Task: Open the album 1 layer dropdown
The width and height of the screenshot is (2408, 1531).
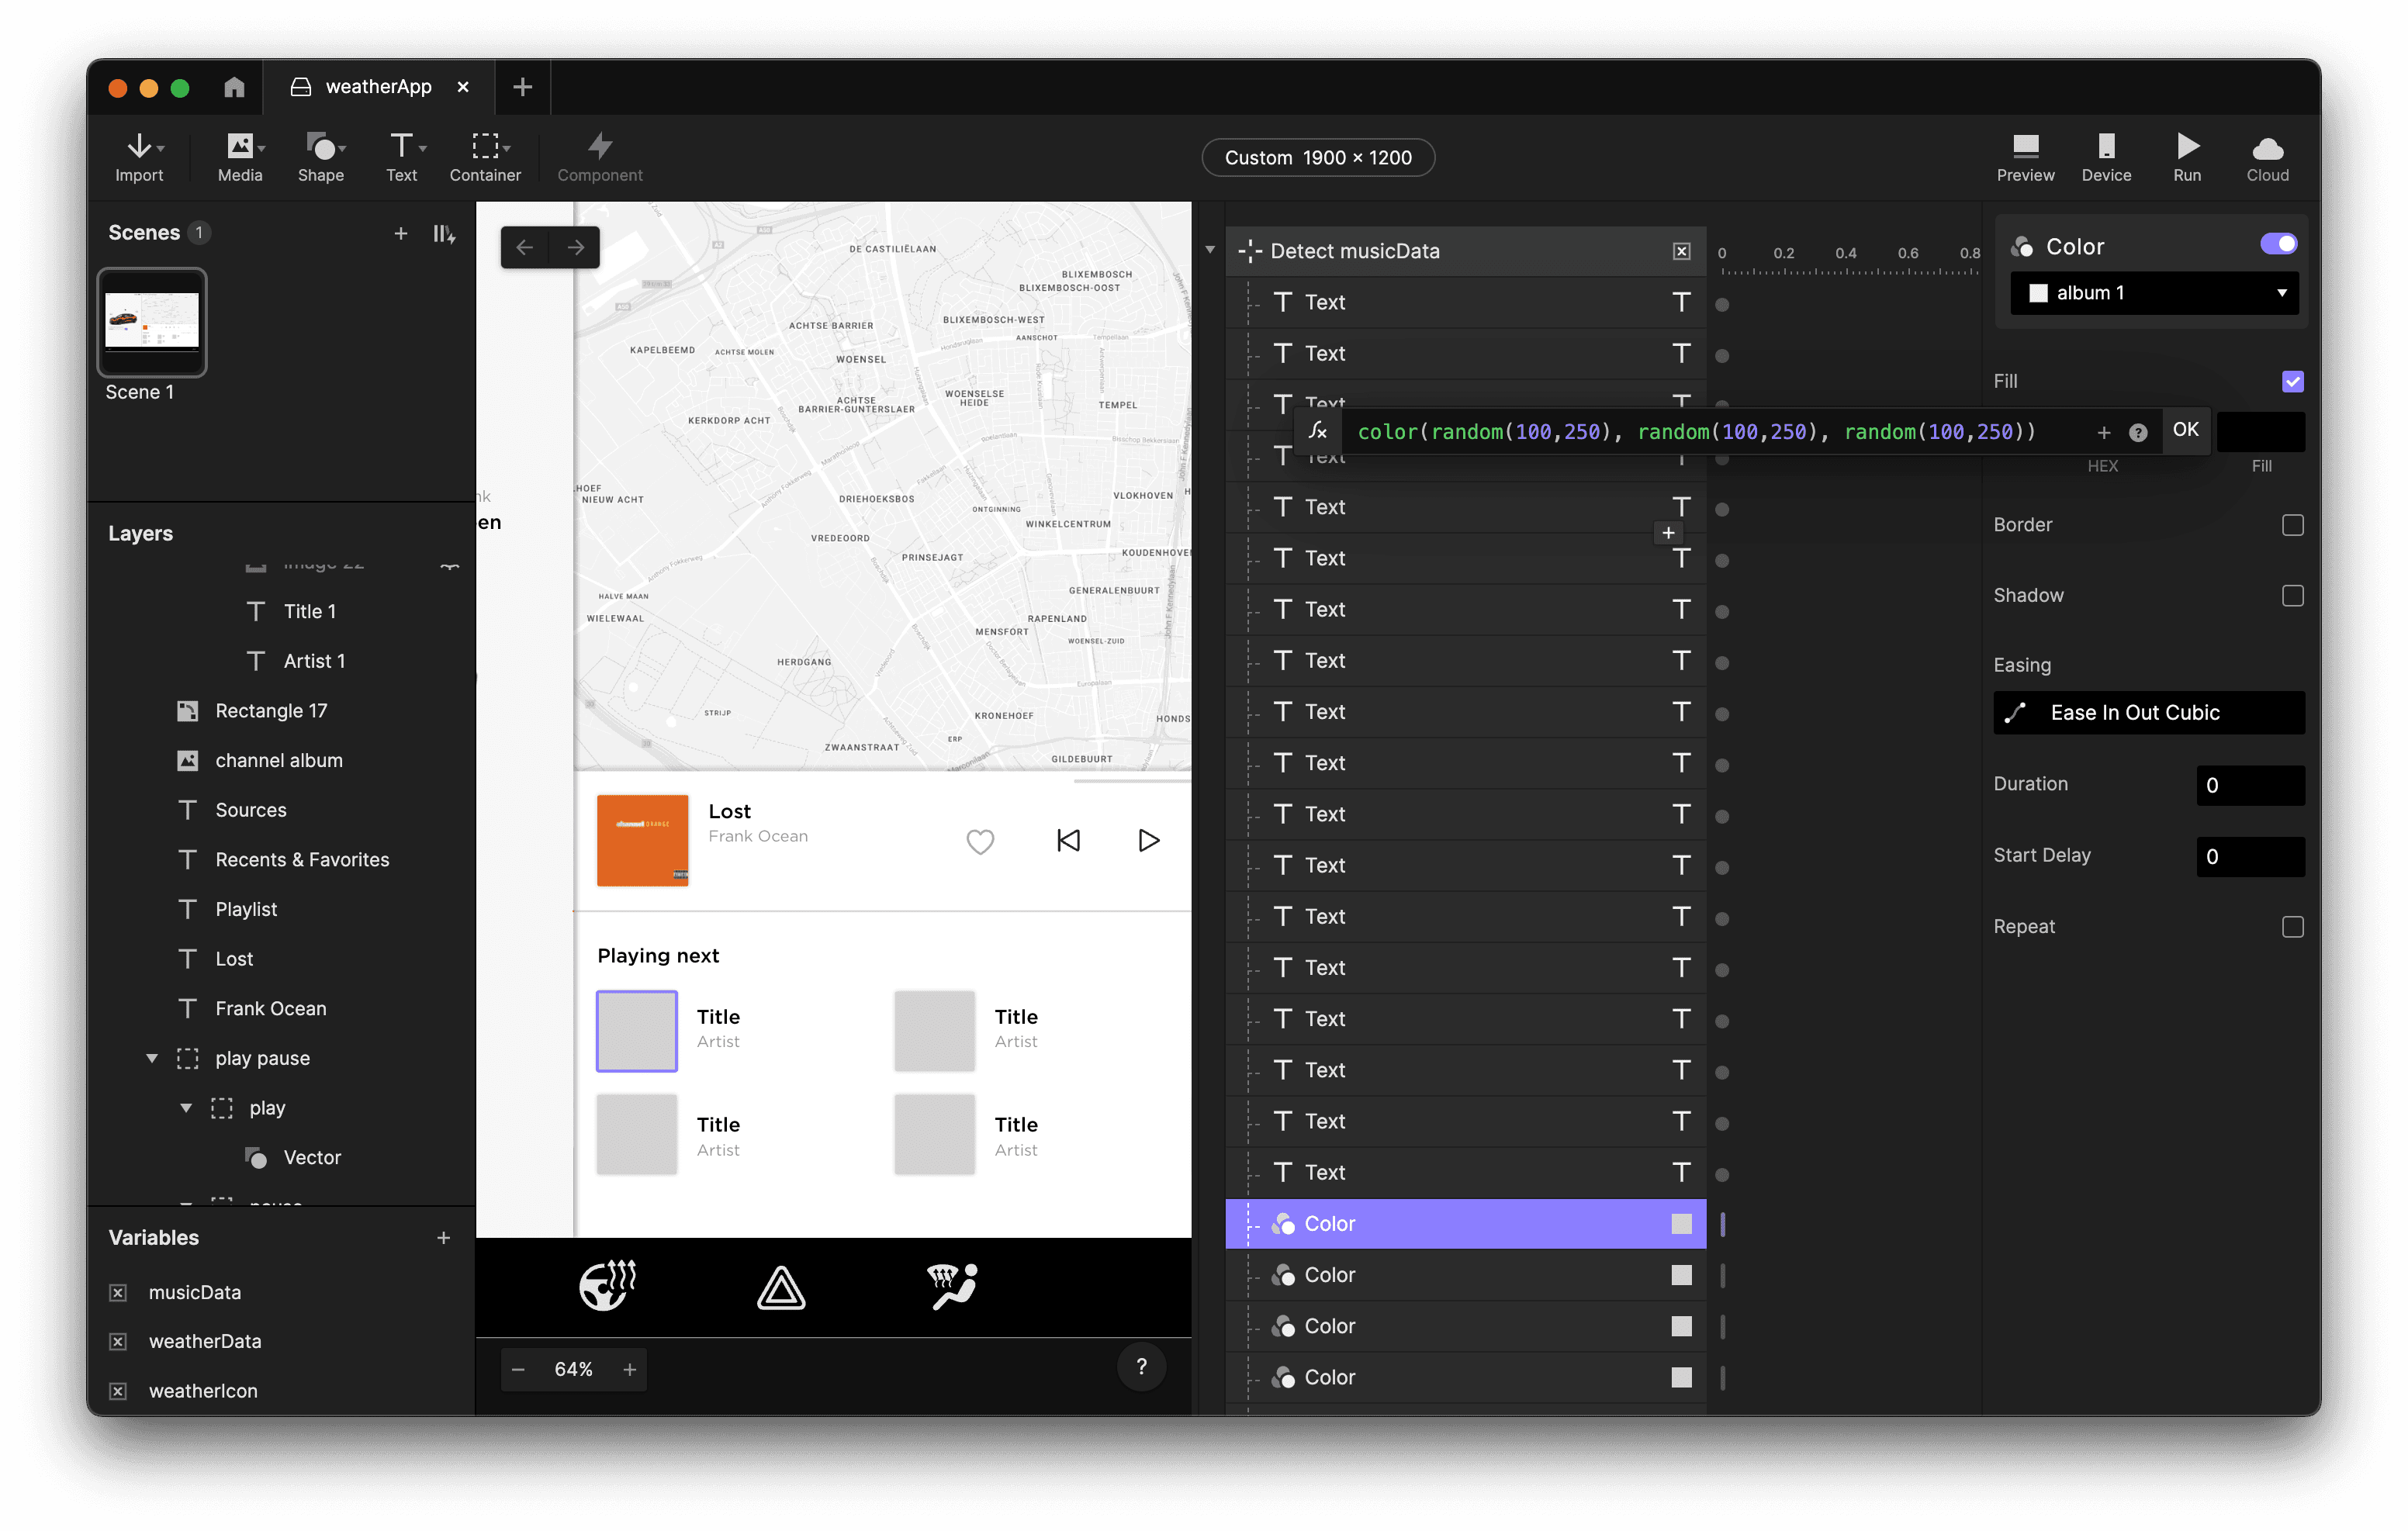Action: (x=2154, y=293)
